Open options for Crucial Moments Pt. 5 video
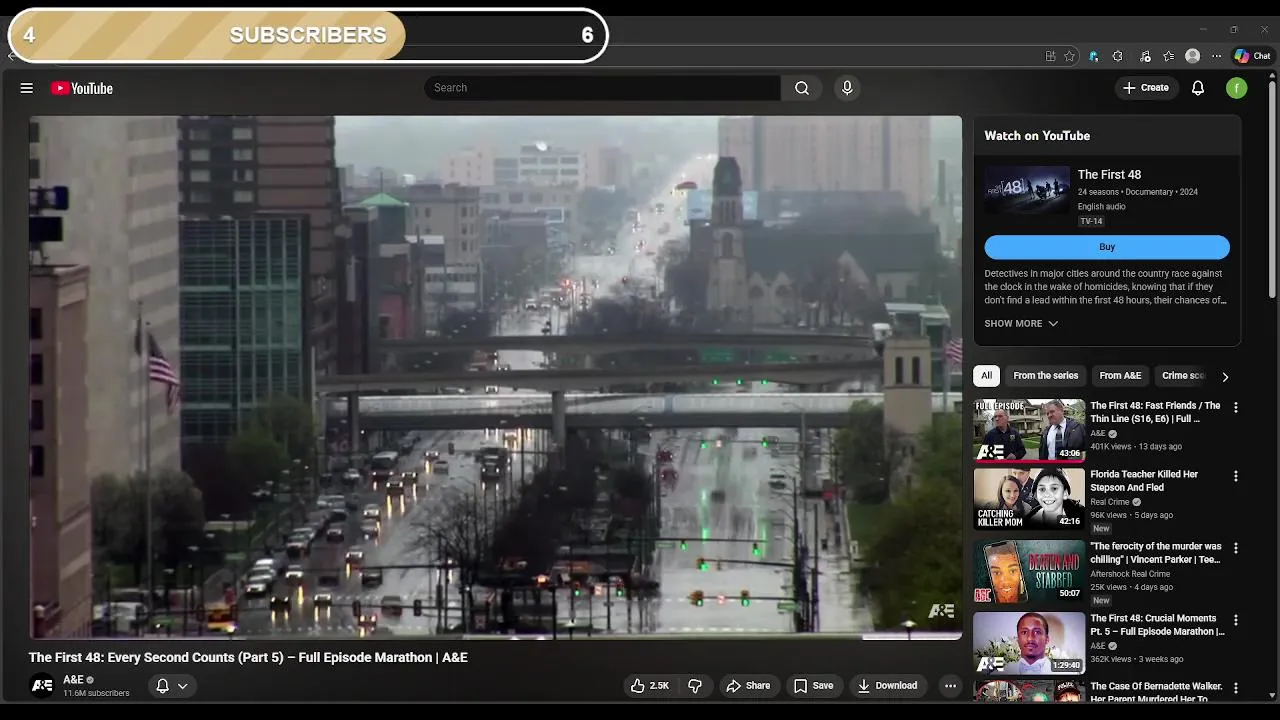 tap(1236, 621)
